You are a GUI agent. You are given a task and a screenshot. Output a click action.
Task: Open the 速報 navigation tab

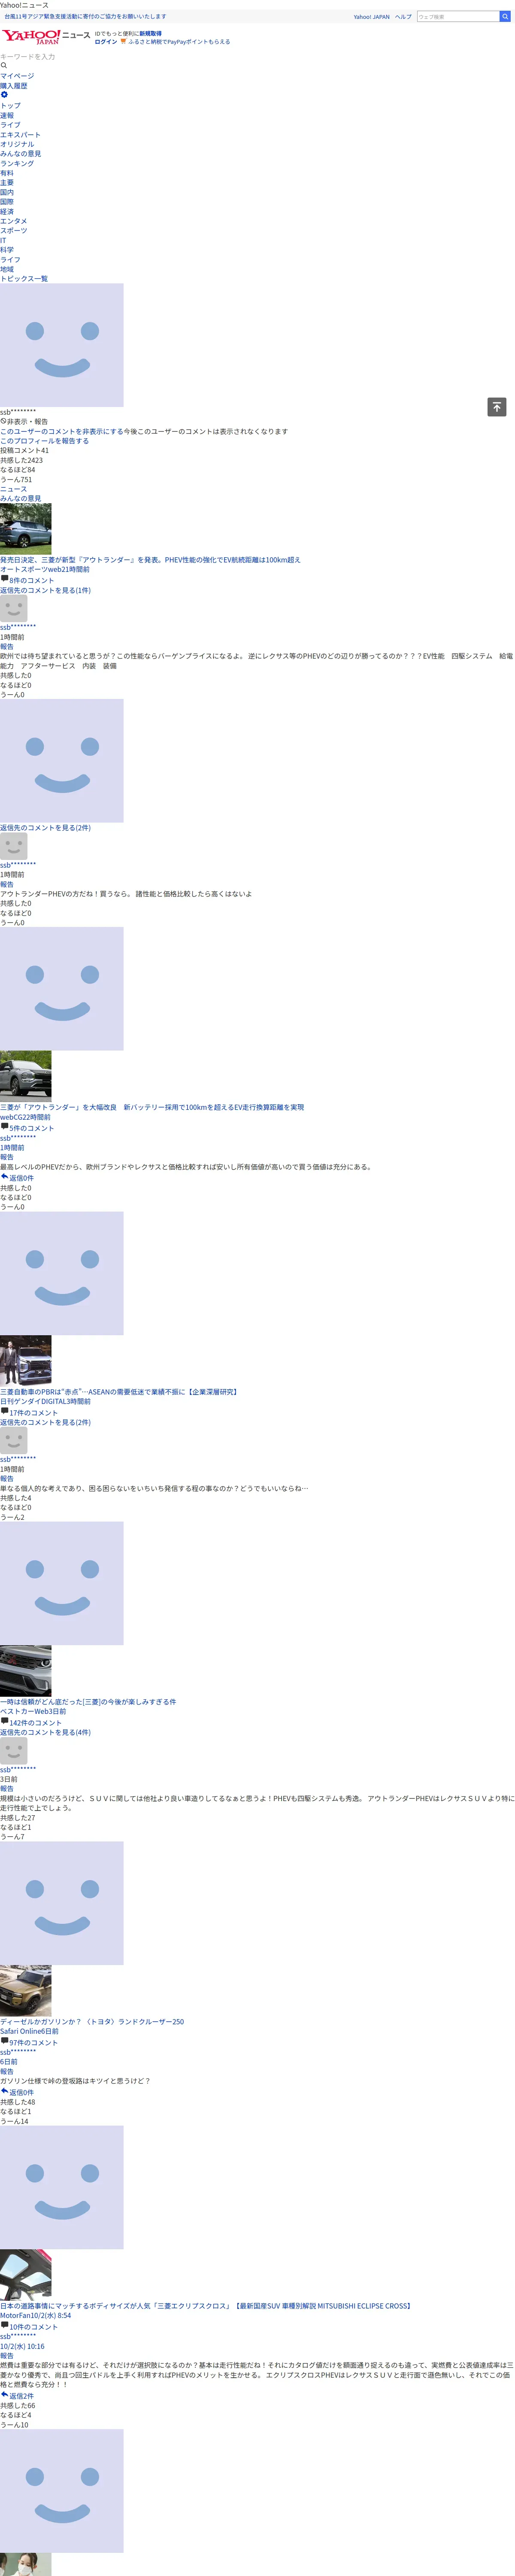[7, 115]
